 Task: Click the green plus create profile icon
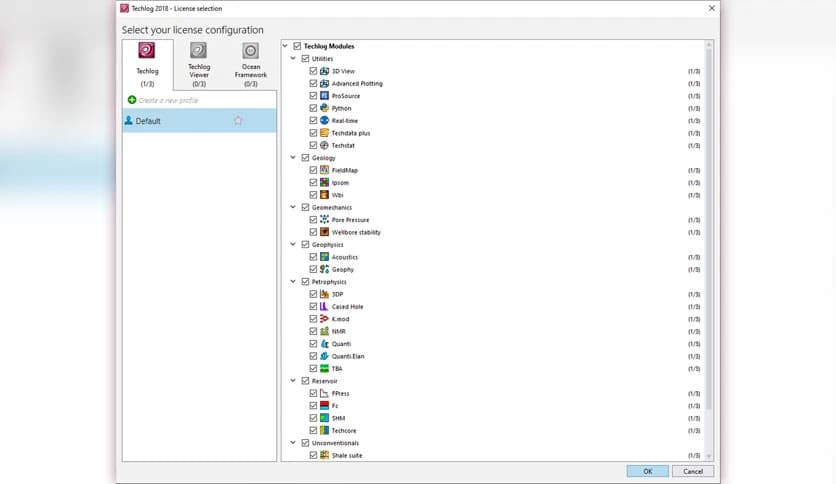tap(132, 100)
